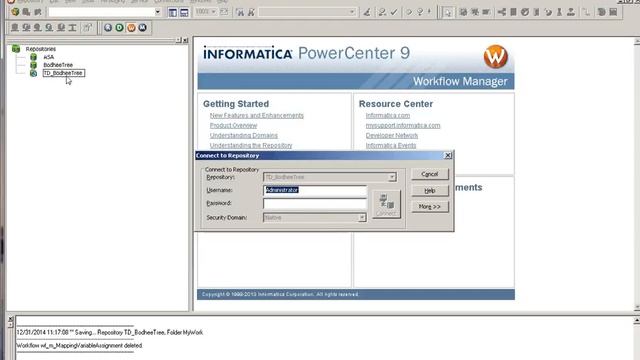Close the Connect to Repository dialog
This screenshot has width=640, height=360.
click(448, 156)
